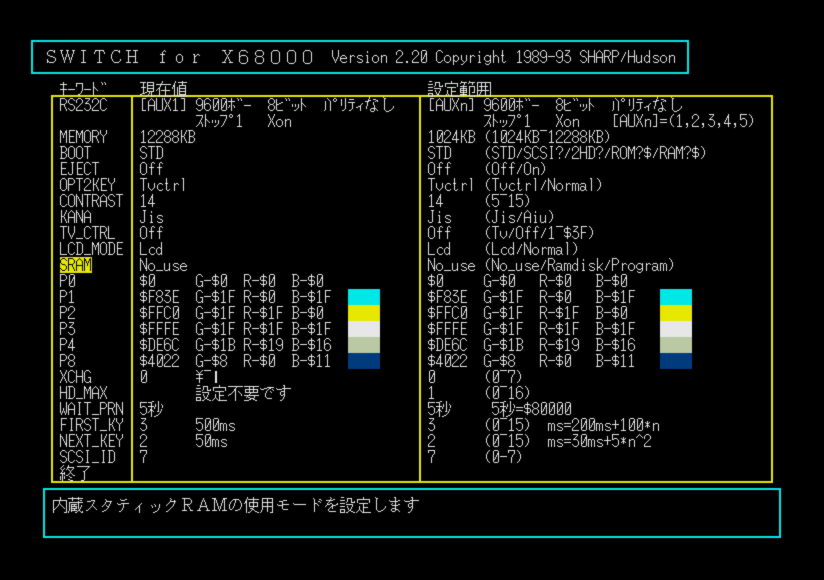The height and width of the screenshot is (580, 824).
Task: Select the HD_MAX keyword
Action: [x=83, y=393]
